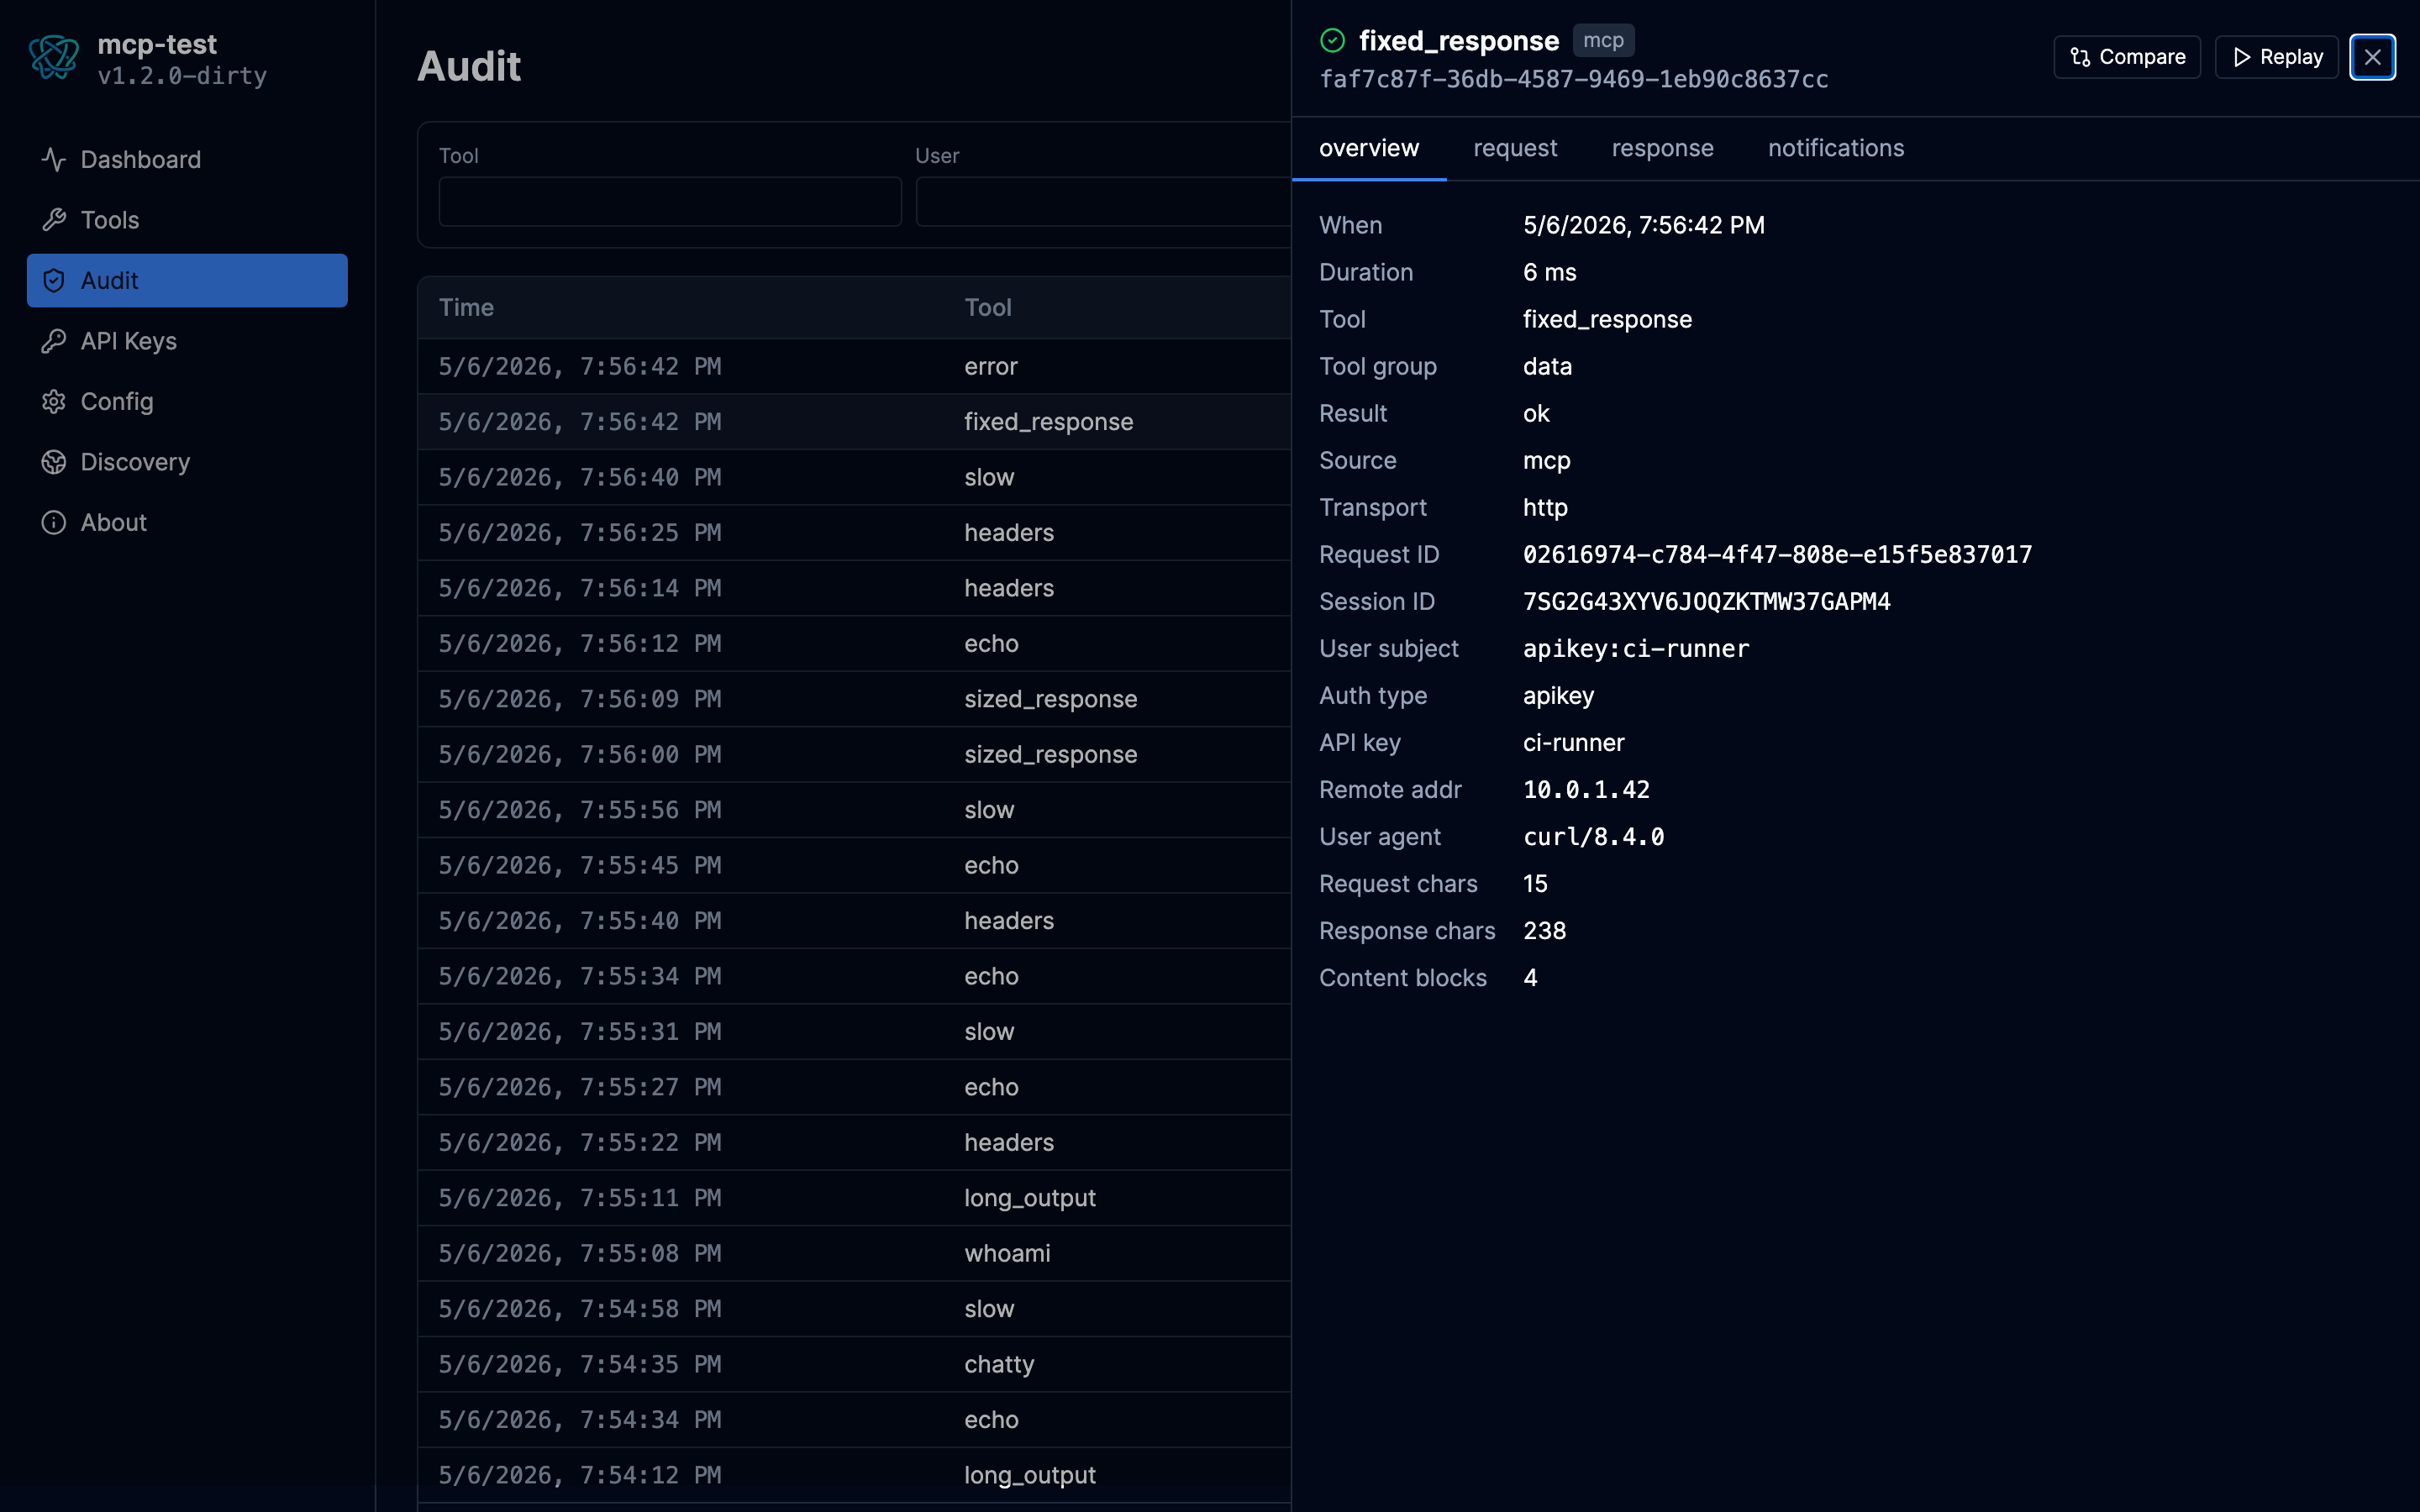2420x1512 pixels.
Task: Click the Discovery icon in sidebar
Action: [54, 462]
